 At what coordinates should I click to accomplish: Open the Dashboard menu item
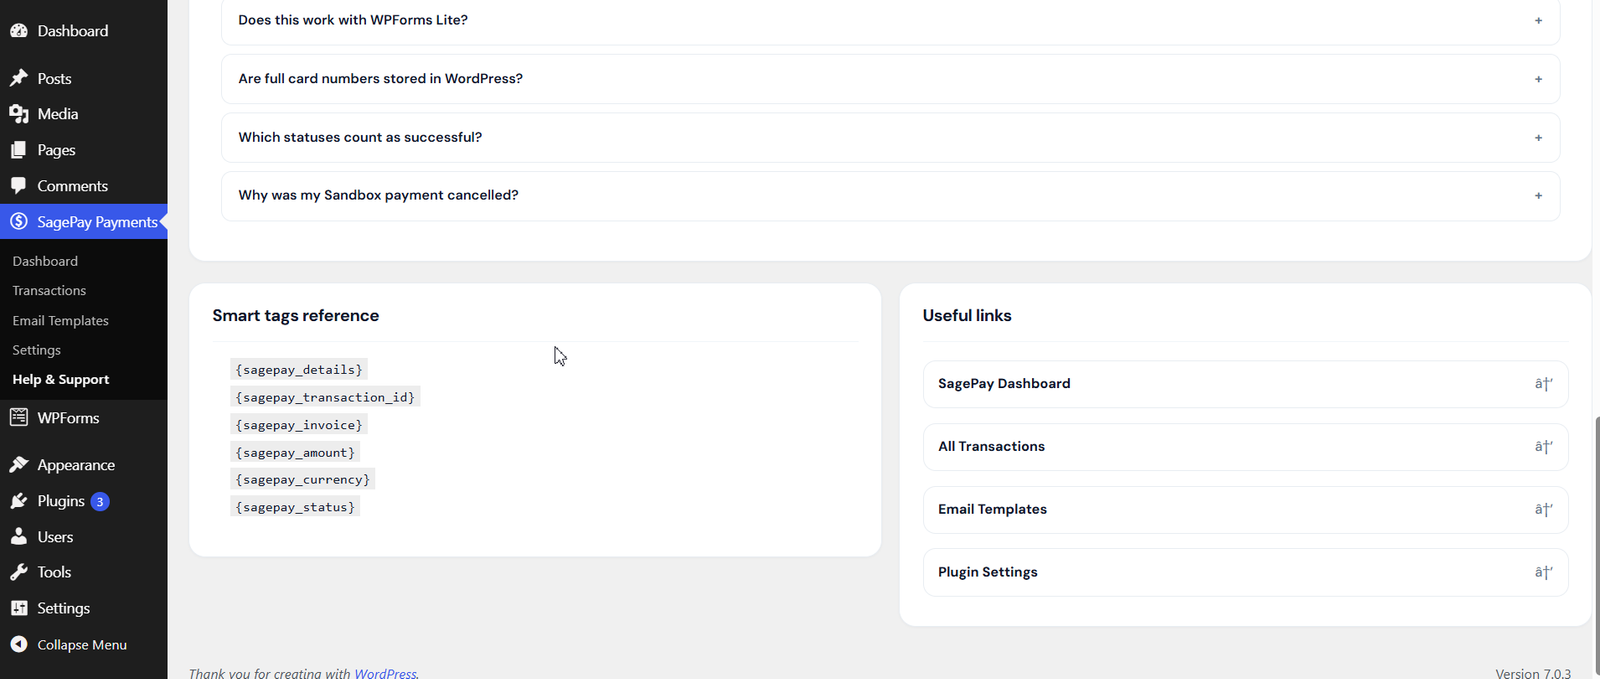[x=84, y=31]
